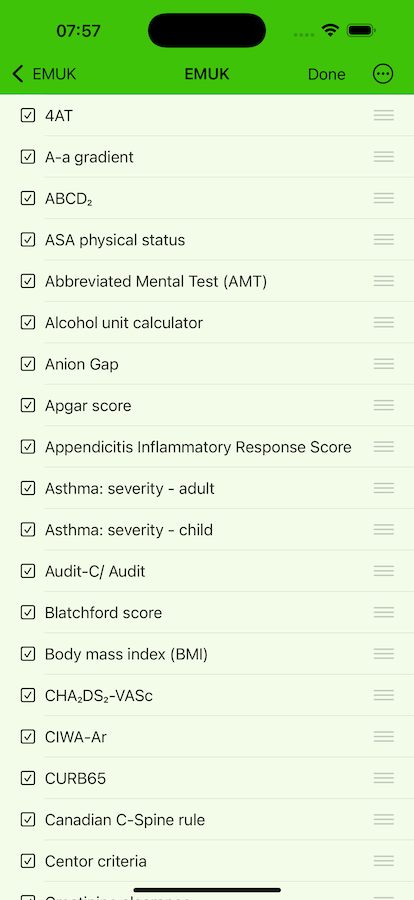This screenshot has height=900, width=414.
Task: Click the reorder handle for Centor criteria
Action: (384, 861)
